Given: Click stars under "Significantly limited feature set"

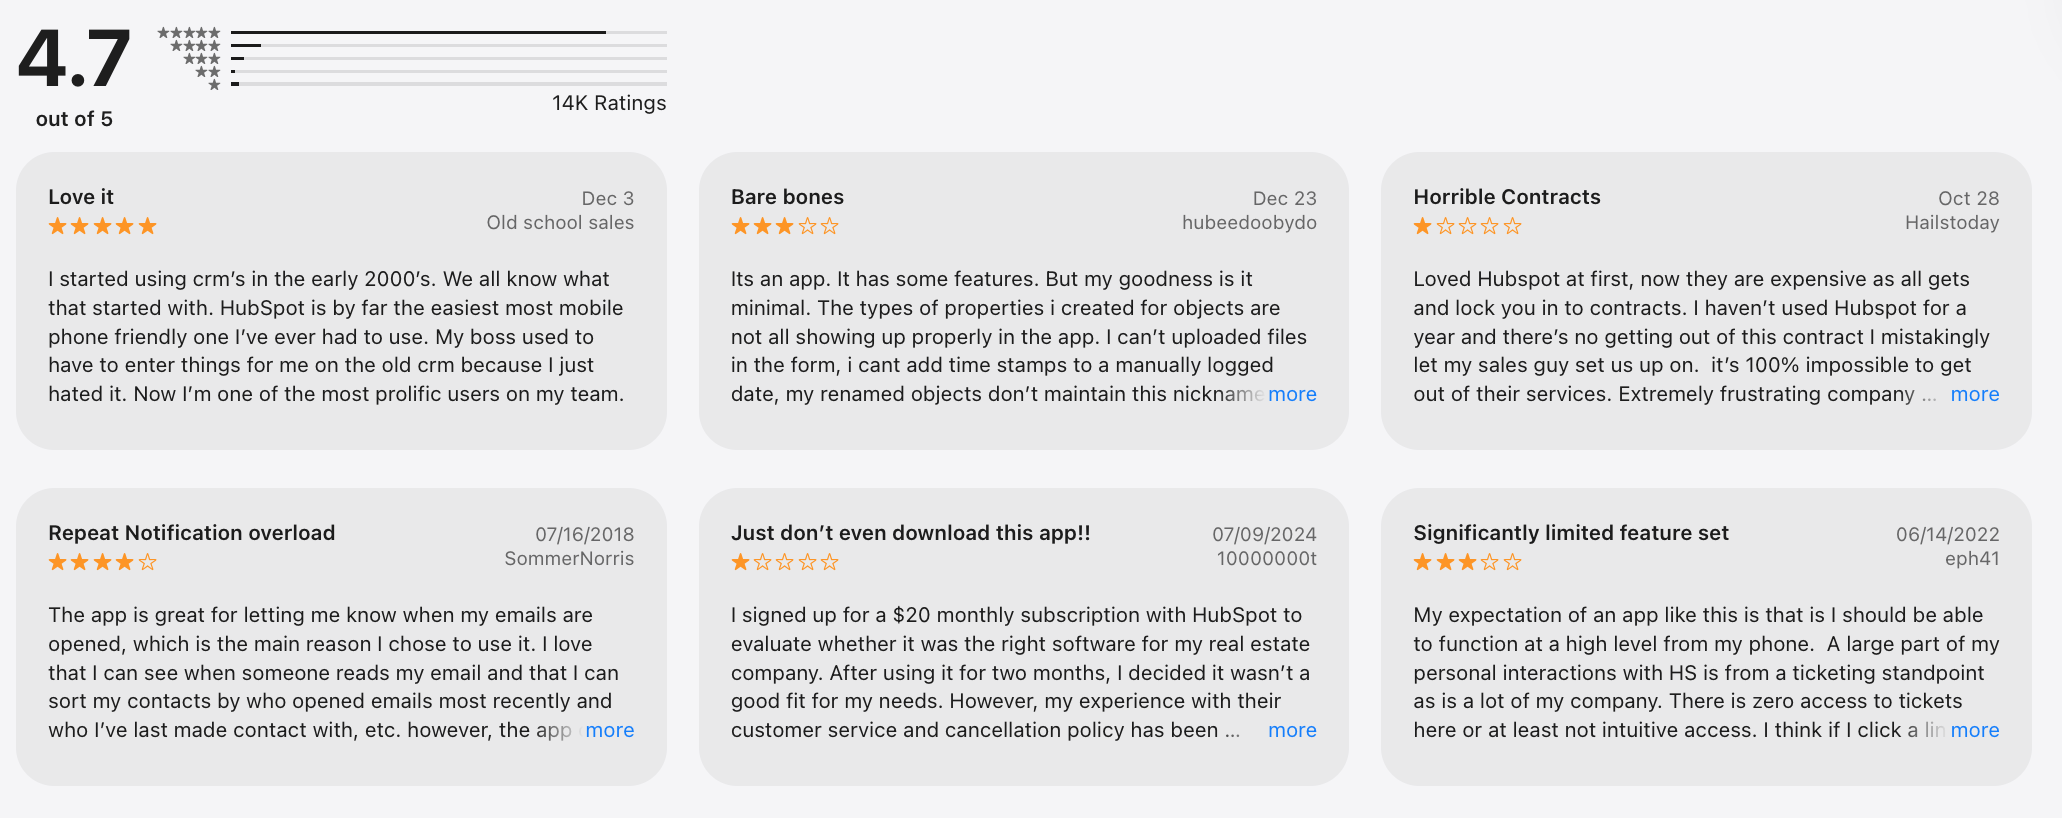Looking at the screenshot, I should coord(1467,562).
